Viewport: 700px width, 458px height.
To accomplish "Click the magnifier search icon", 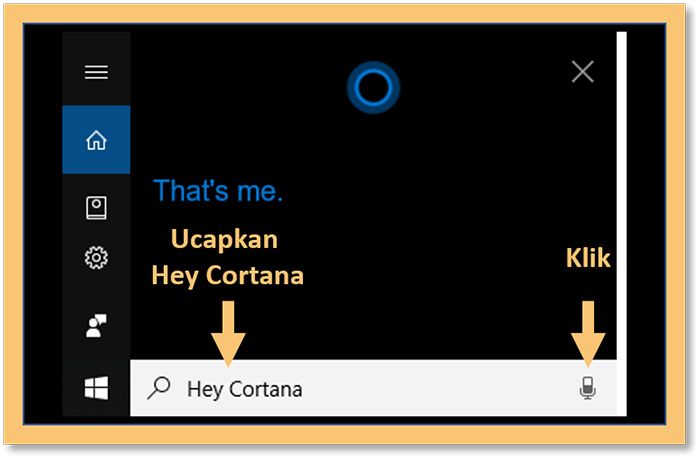I will coord(159,387).
